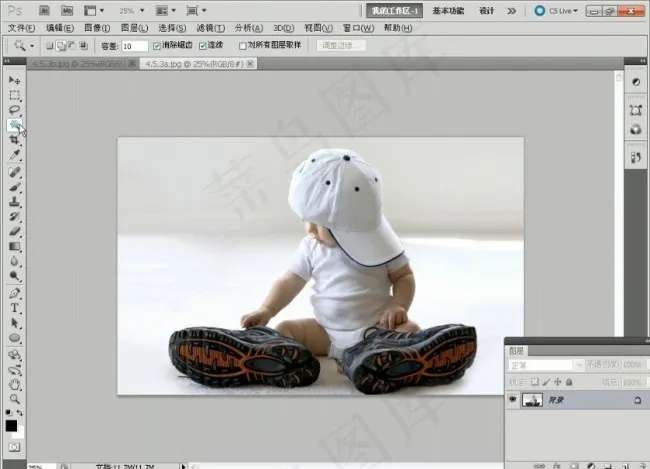Enable 对所有图层取样 checkbox
Image resolution: width=650 pixels, height=469 pixels.
pyautogui.click(x=242, y=46)
